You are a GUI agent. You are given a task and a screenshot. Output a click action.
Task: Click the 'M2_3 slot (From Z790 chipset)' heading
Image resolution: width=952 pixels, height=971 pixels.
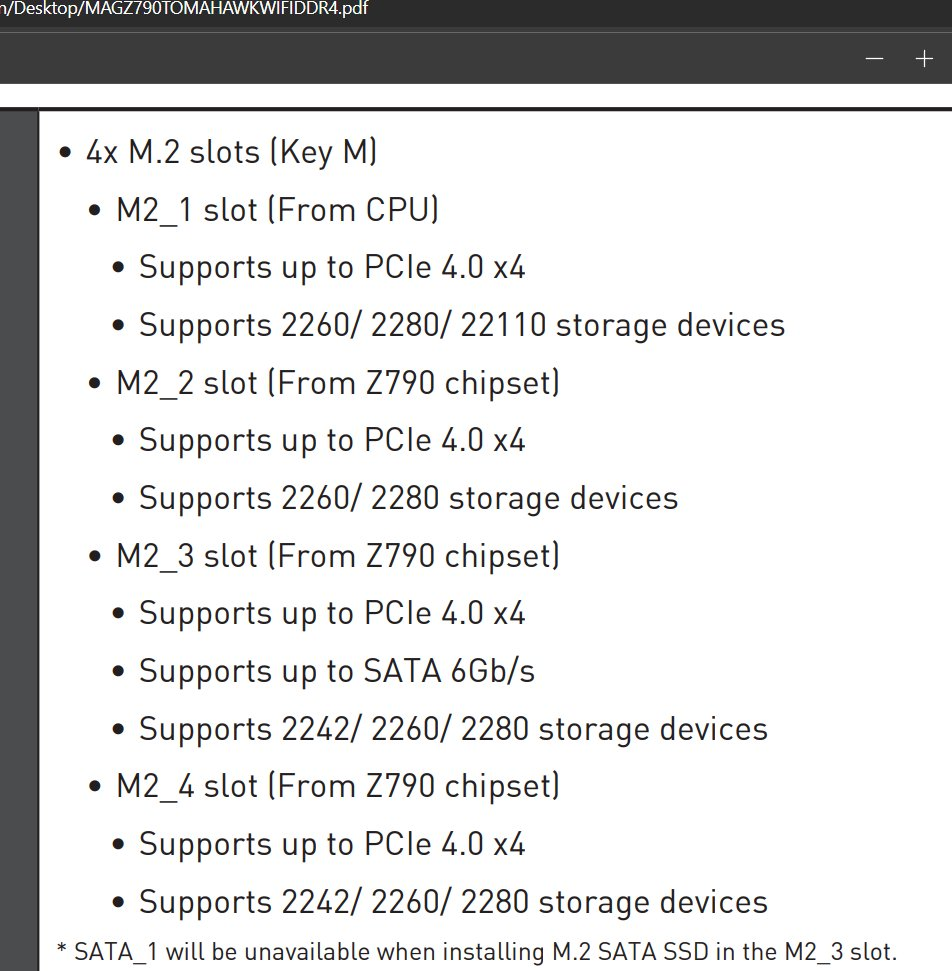pos(338,555)
